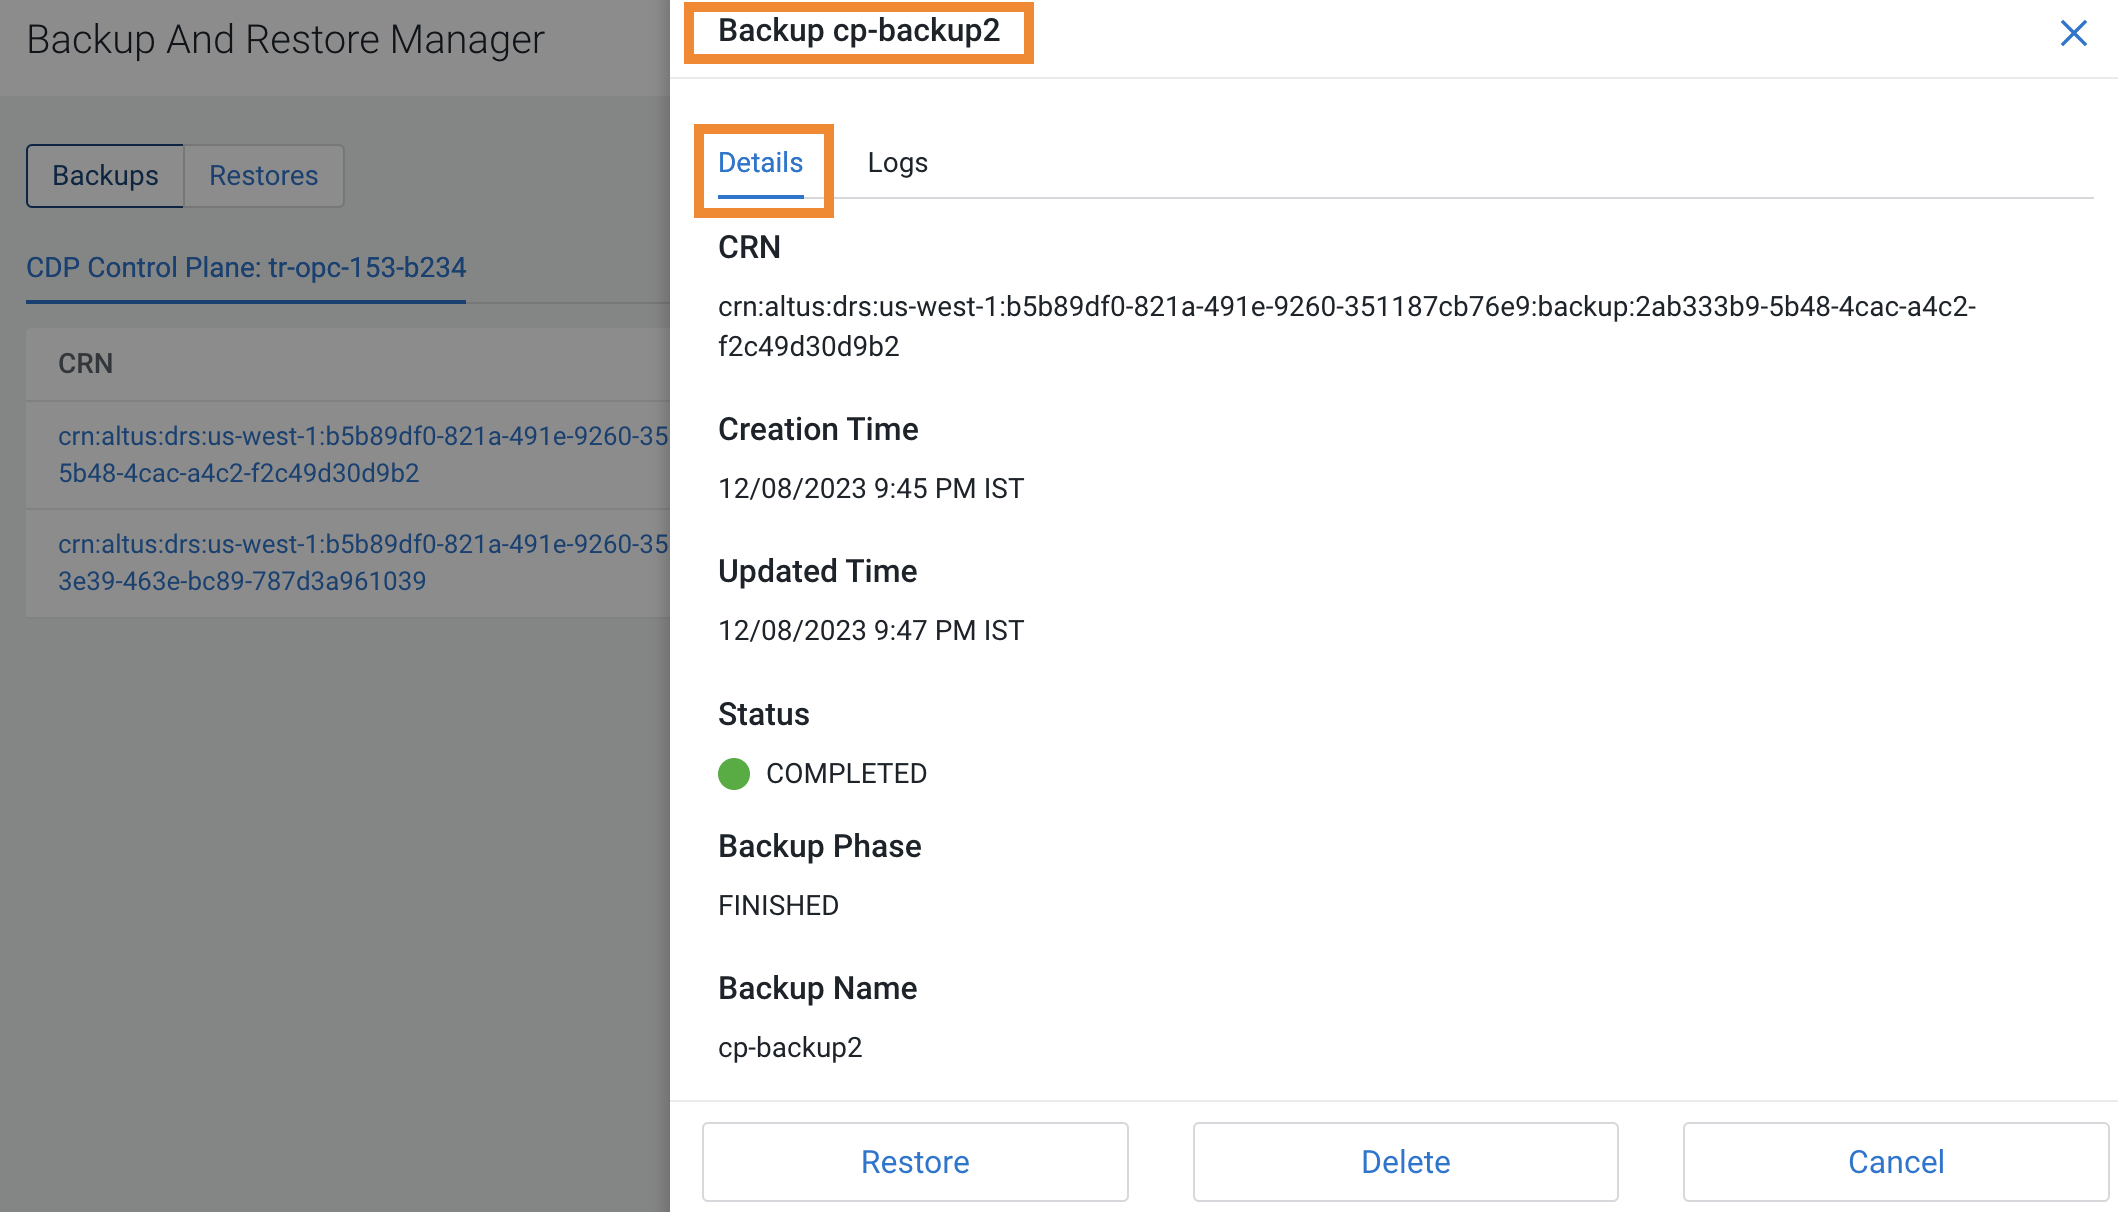The width and height of the screenshot is (2118, 1212).
Task: Click the CRN column header
Action: (84, 363)
